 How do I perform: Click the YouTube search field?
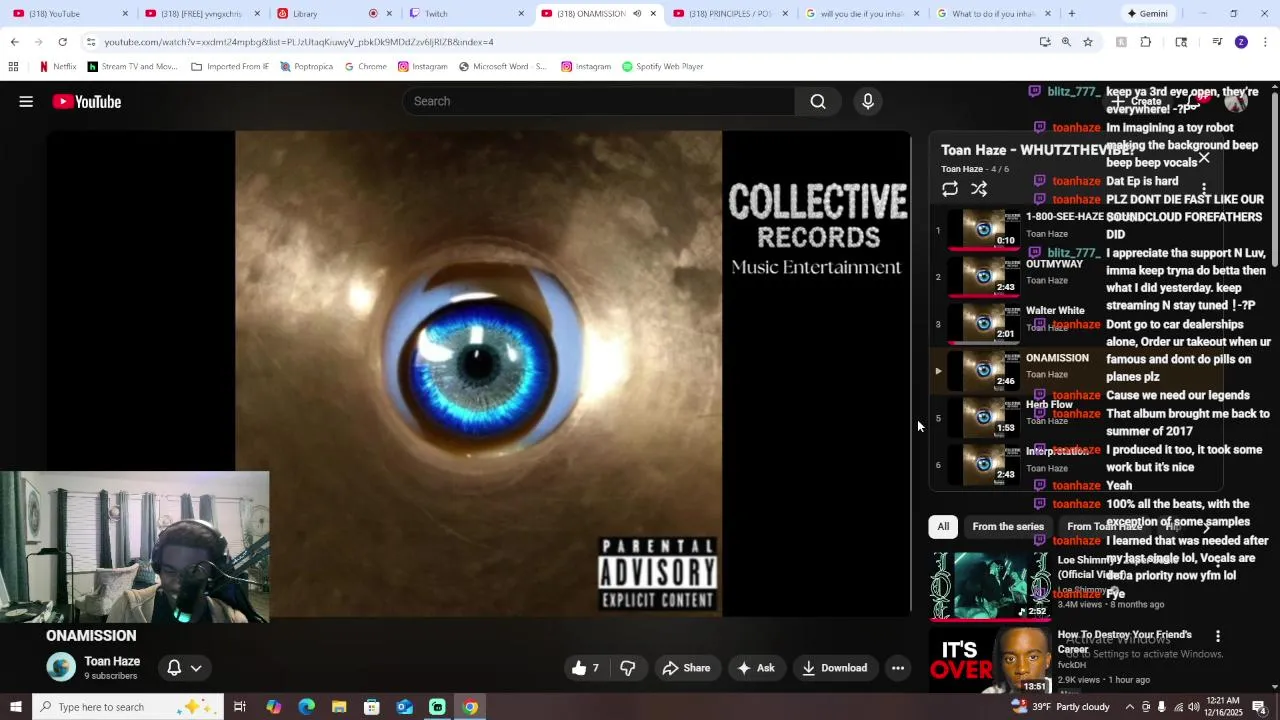click(600, 101)
